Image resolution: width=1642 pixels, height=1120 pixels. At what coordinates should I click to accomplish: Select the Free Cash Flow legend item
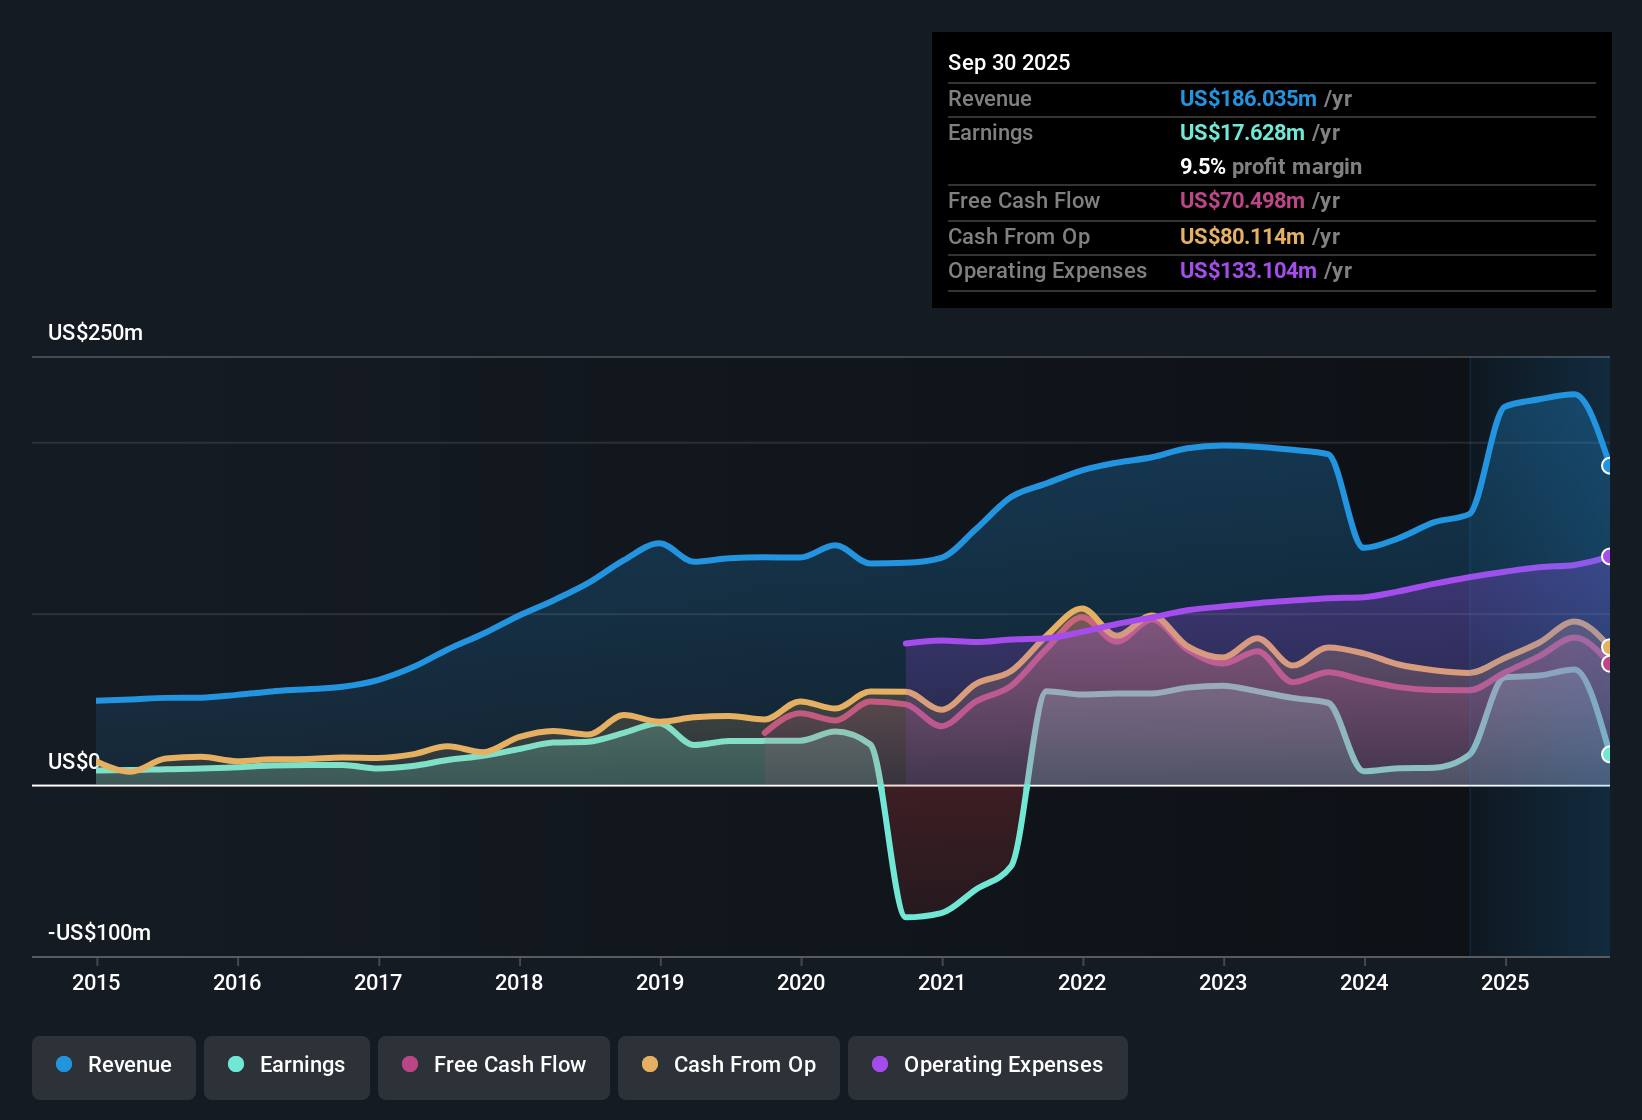(x=493, y=1065)
